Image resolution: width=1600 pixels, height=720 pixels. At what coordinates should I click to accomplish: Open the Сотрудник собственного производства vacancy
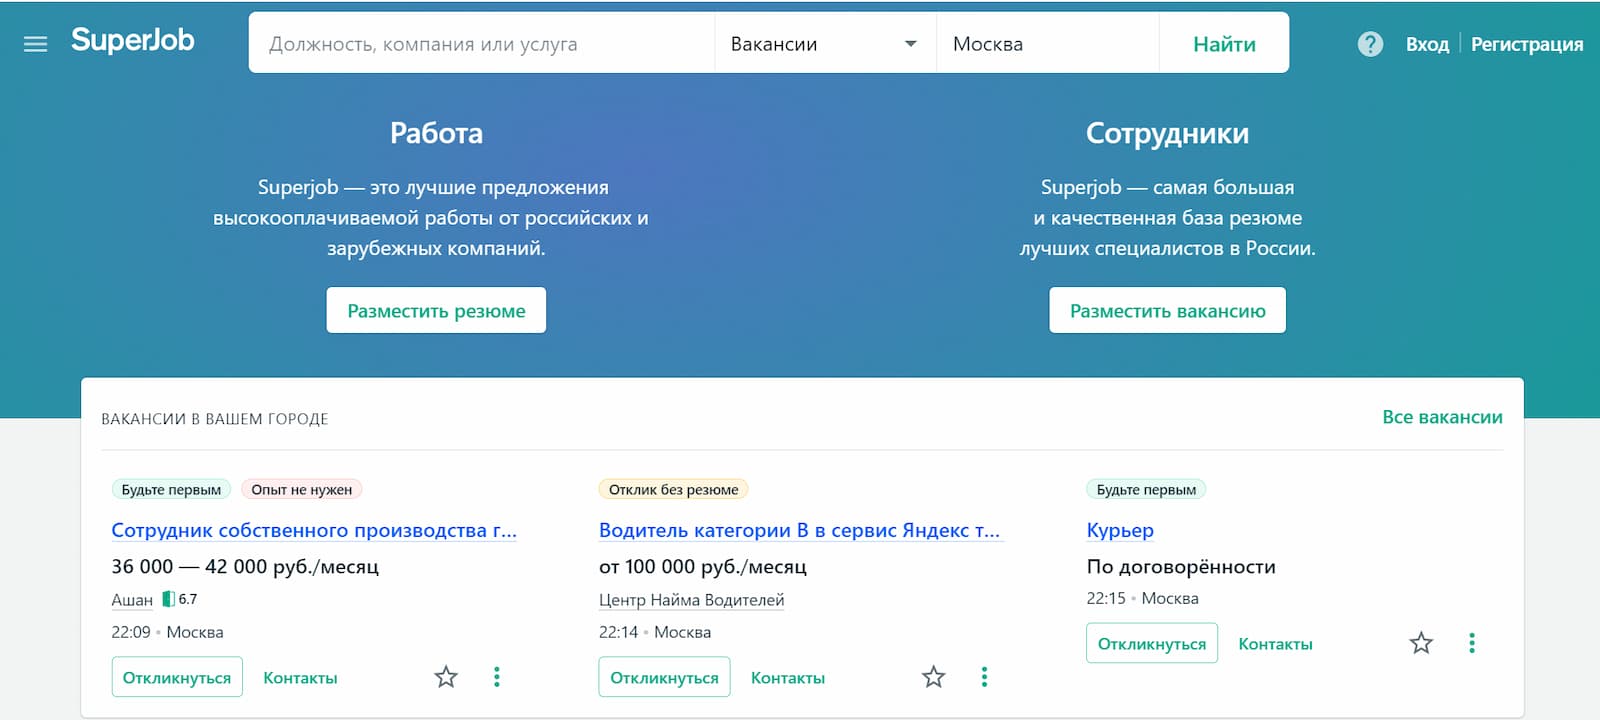[x=314, y=530]
